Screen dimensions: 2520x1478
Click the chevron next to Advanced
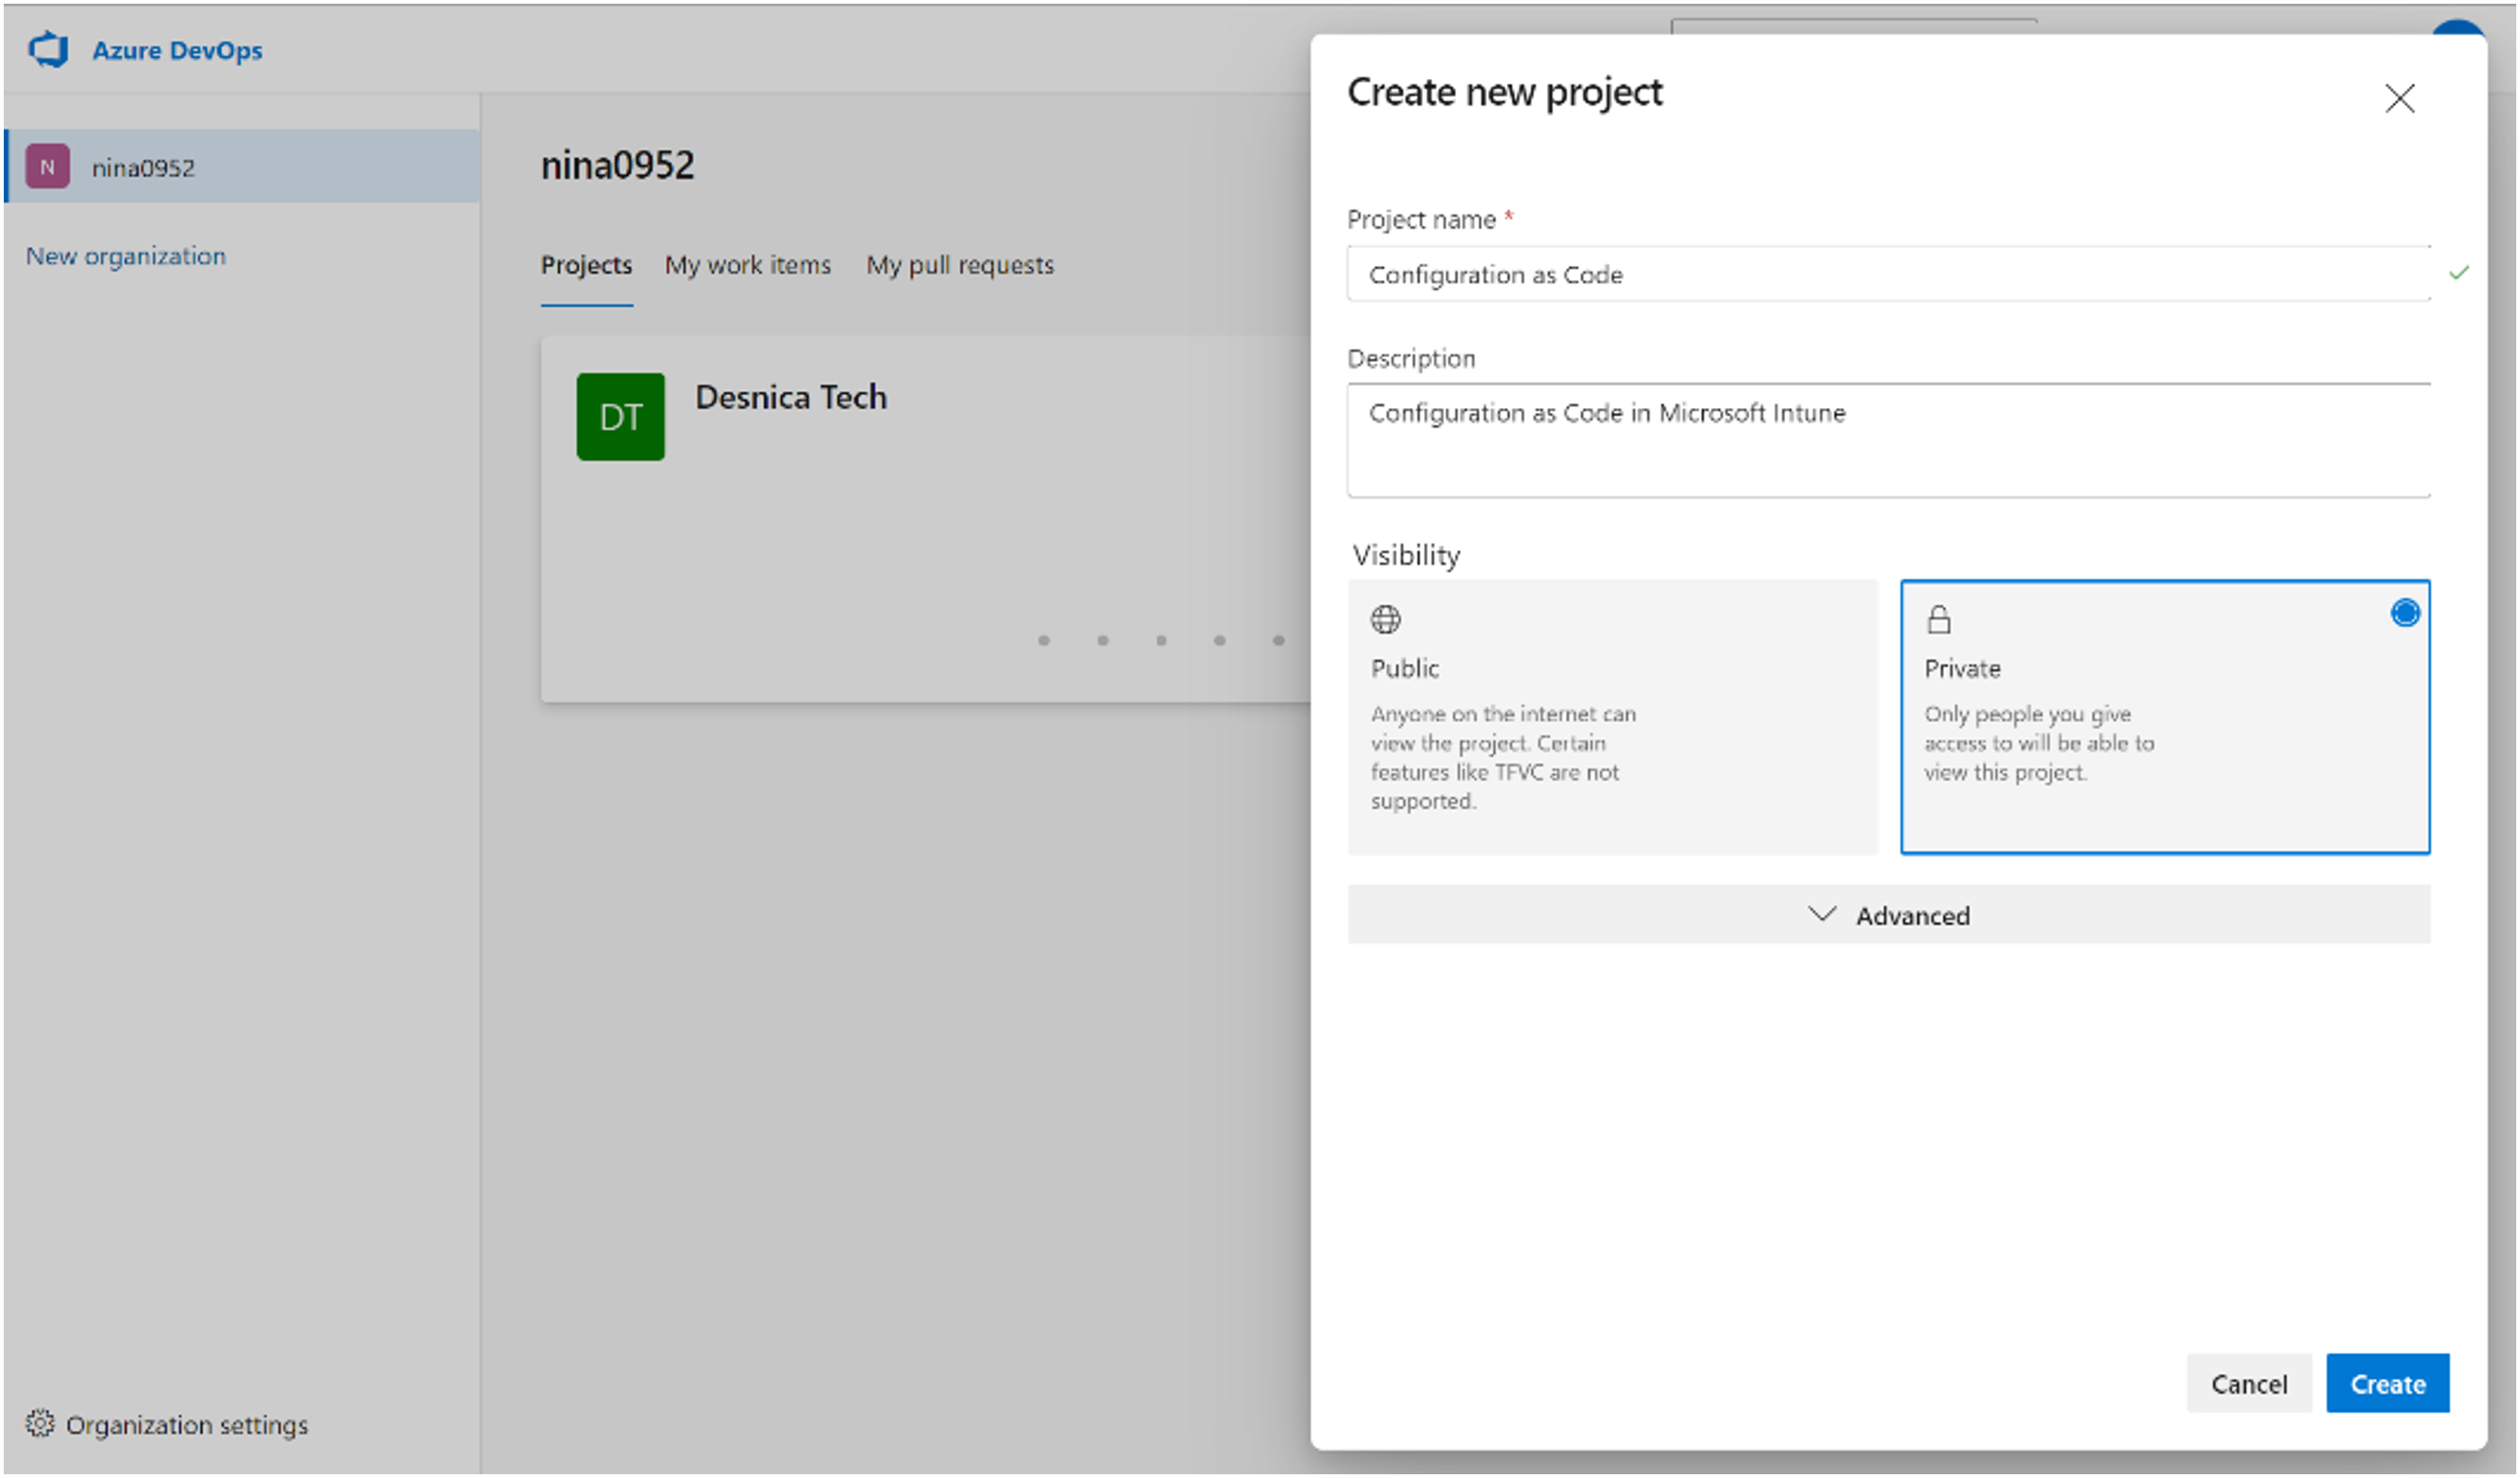tap(1822, 914)
